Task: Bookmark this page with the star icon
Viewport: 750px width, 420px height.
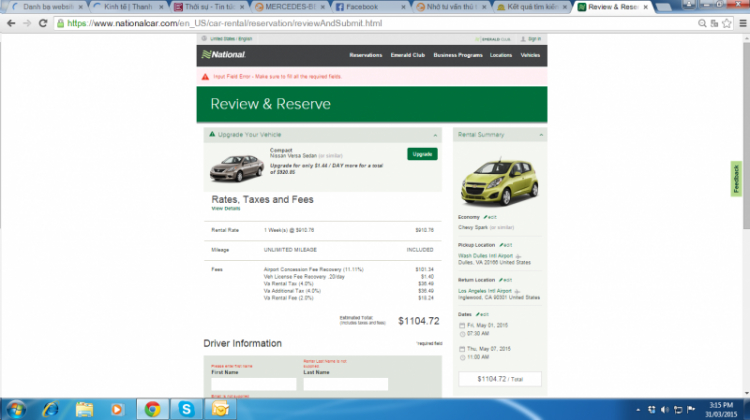Action: [727, 23]
